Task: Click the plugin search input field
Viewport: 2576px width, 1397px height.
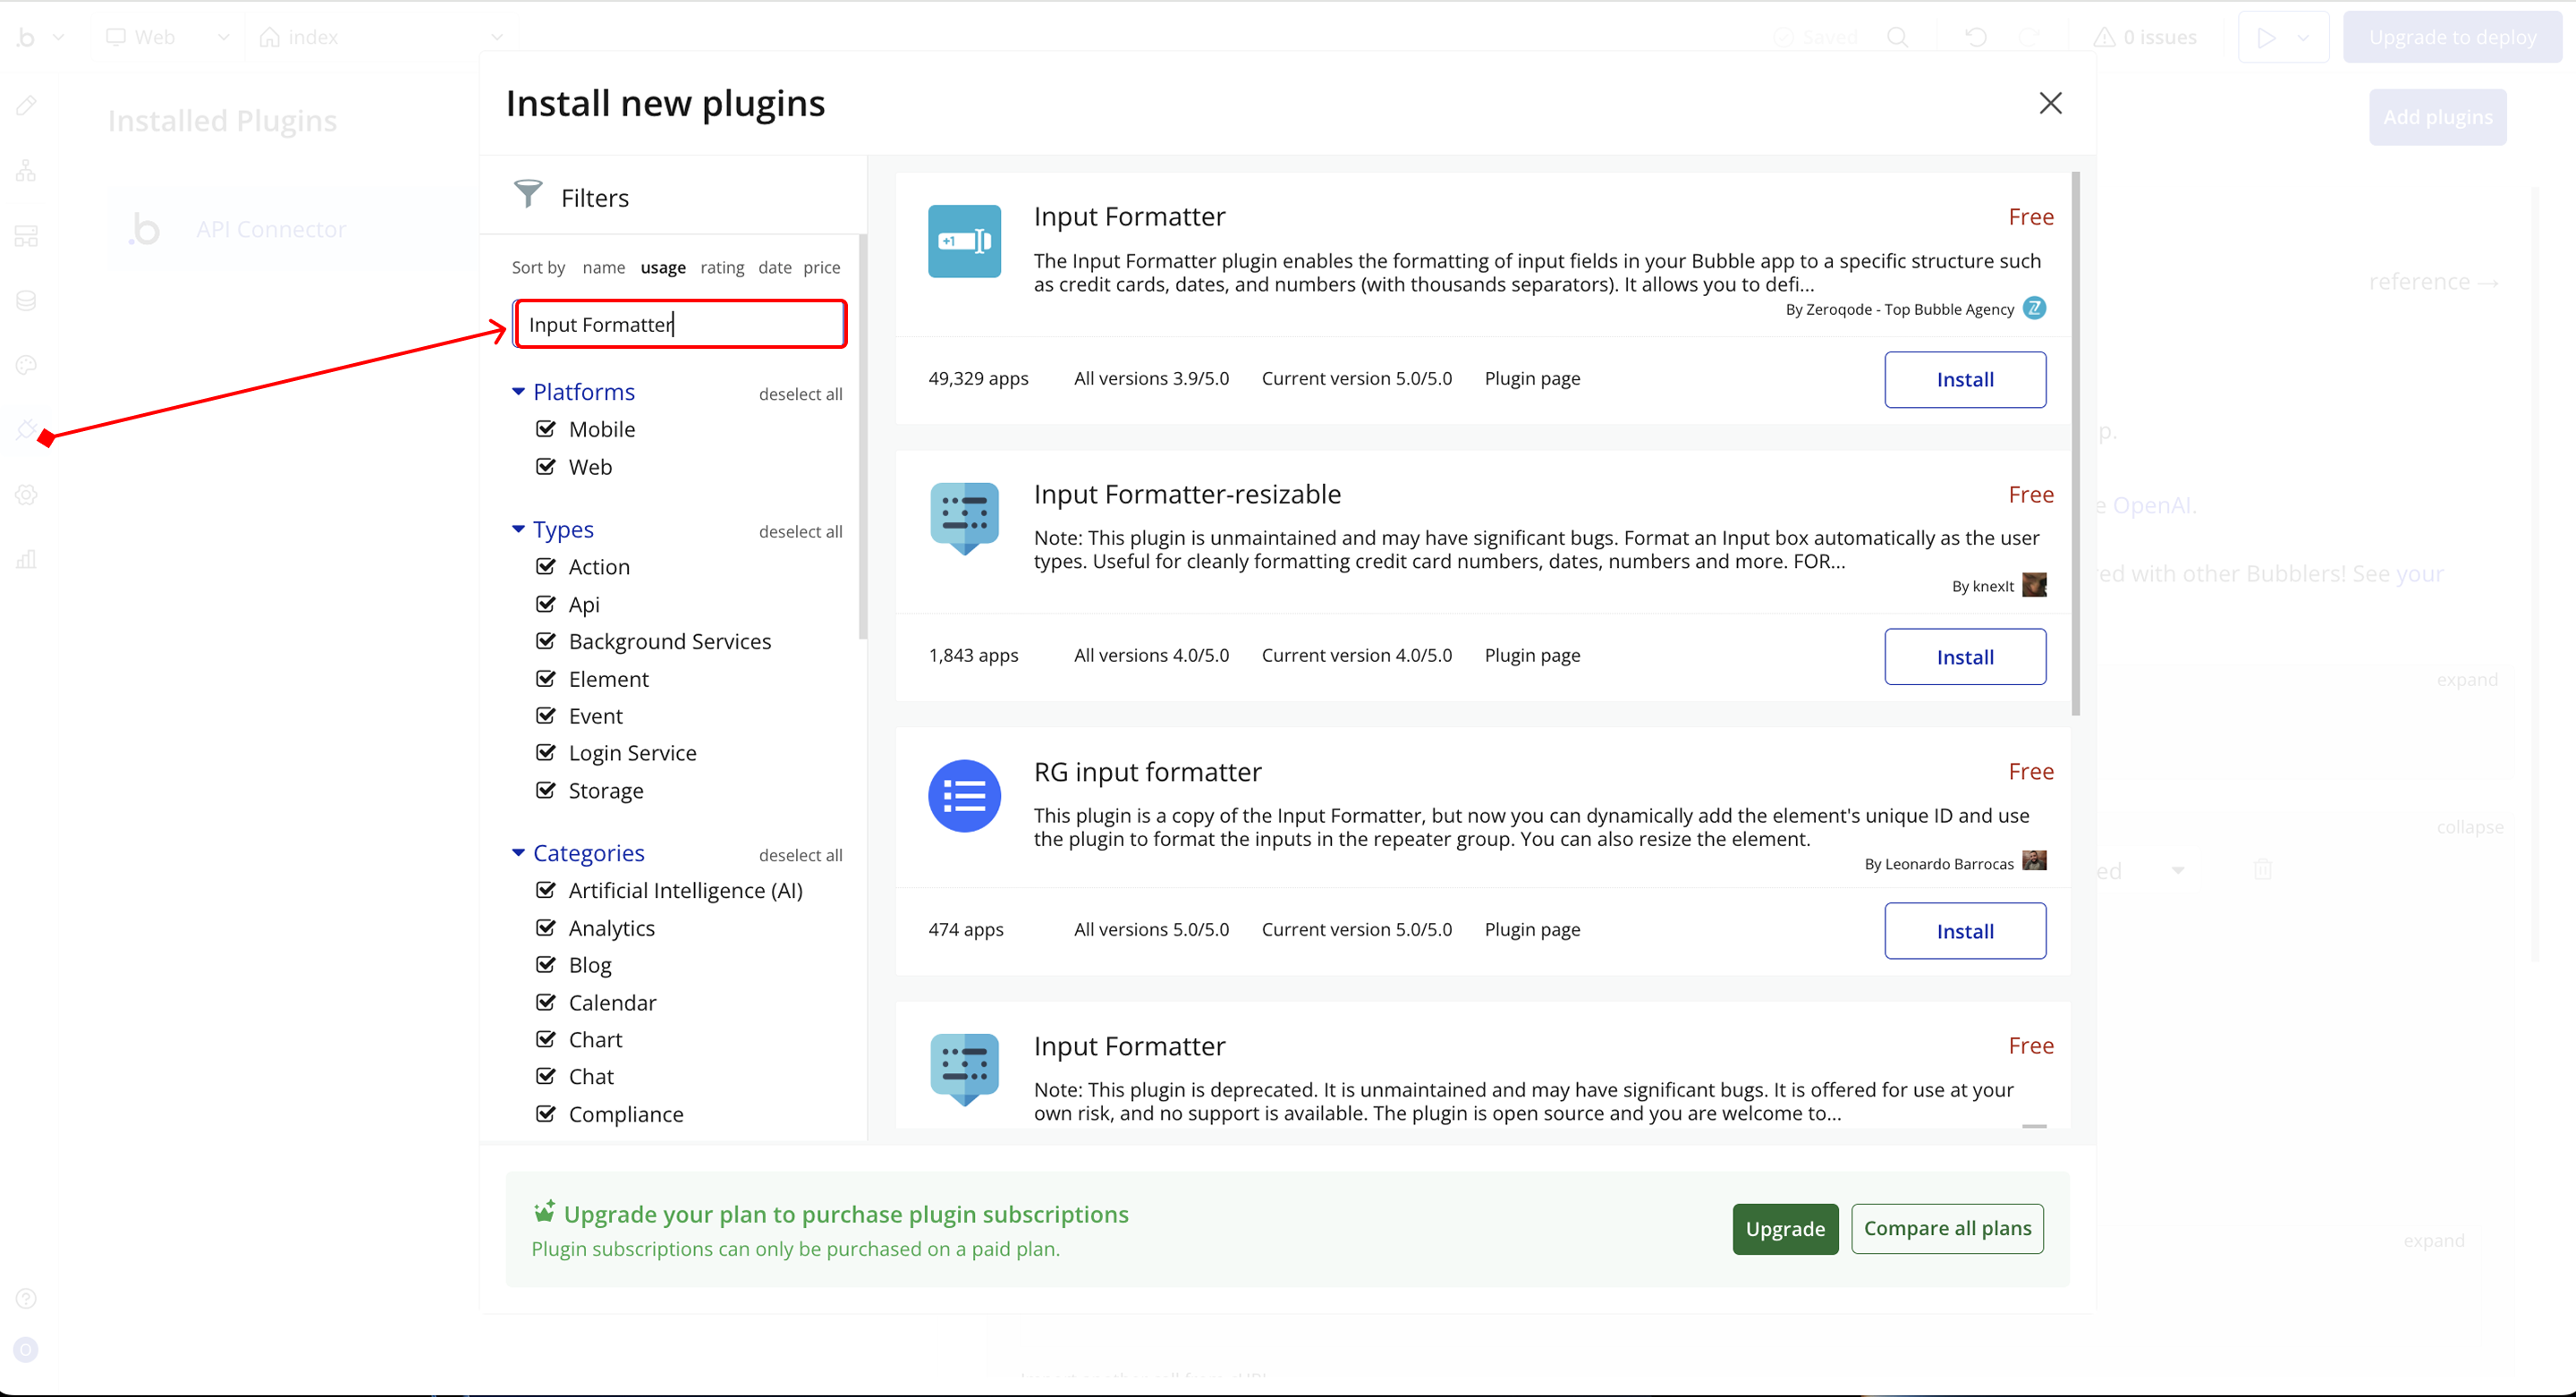Action: pyautogui.click(x=680, y=324)
